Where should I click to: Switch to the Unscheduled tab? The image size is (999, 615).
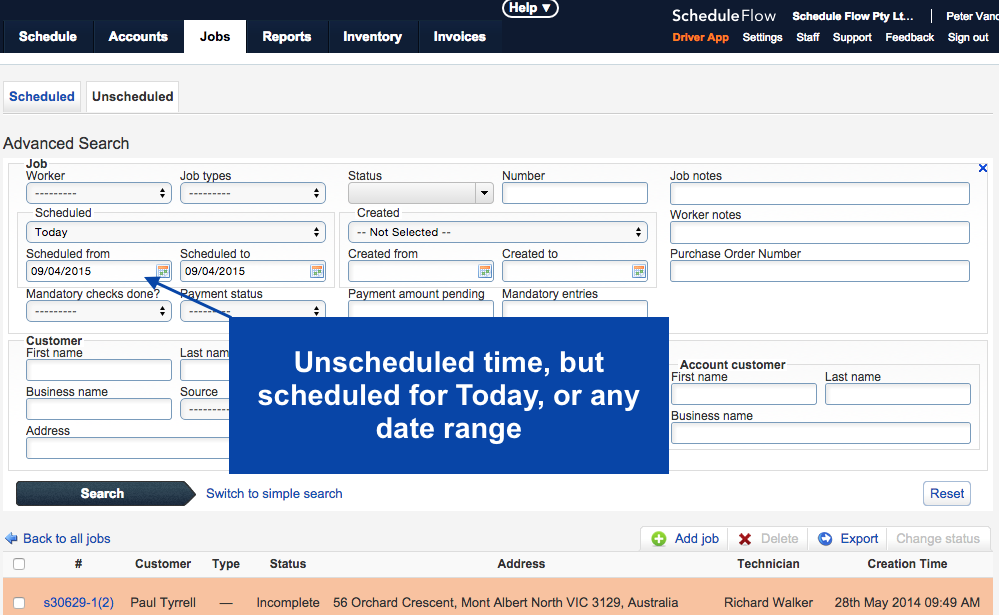click(x=133, y=96)
